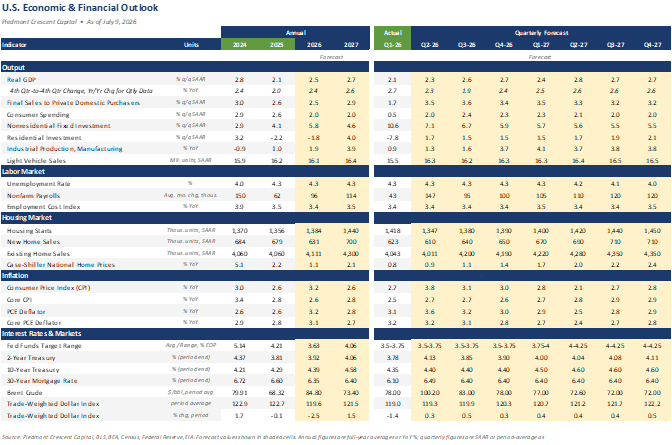Click Nonresidential Fixed Investment Q1-26 value "10.6"

pyautogui.click(x=392, y=126)
